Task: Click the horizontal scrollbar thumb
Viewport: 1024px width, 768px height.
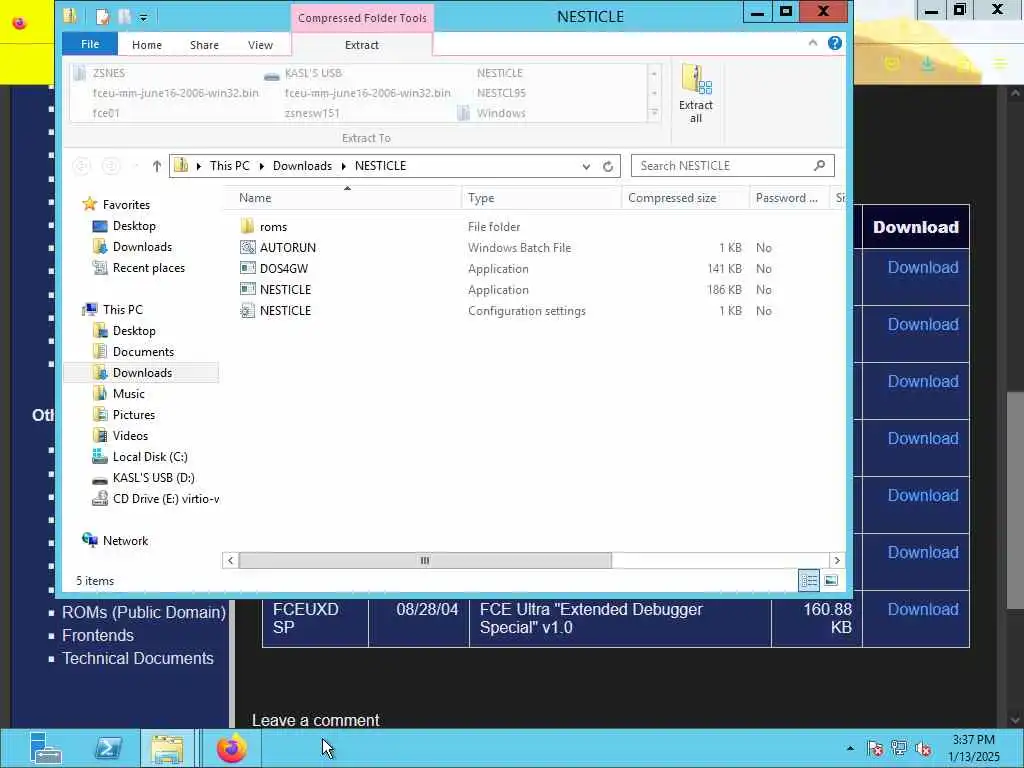Action: click(425, 560)
